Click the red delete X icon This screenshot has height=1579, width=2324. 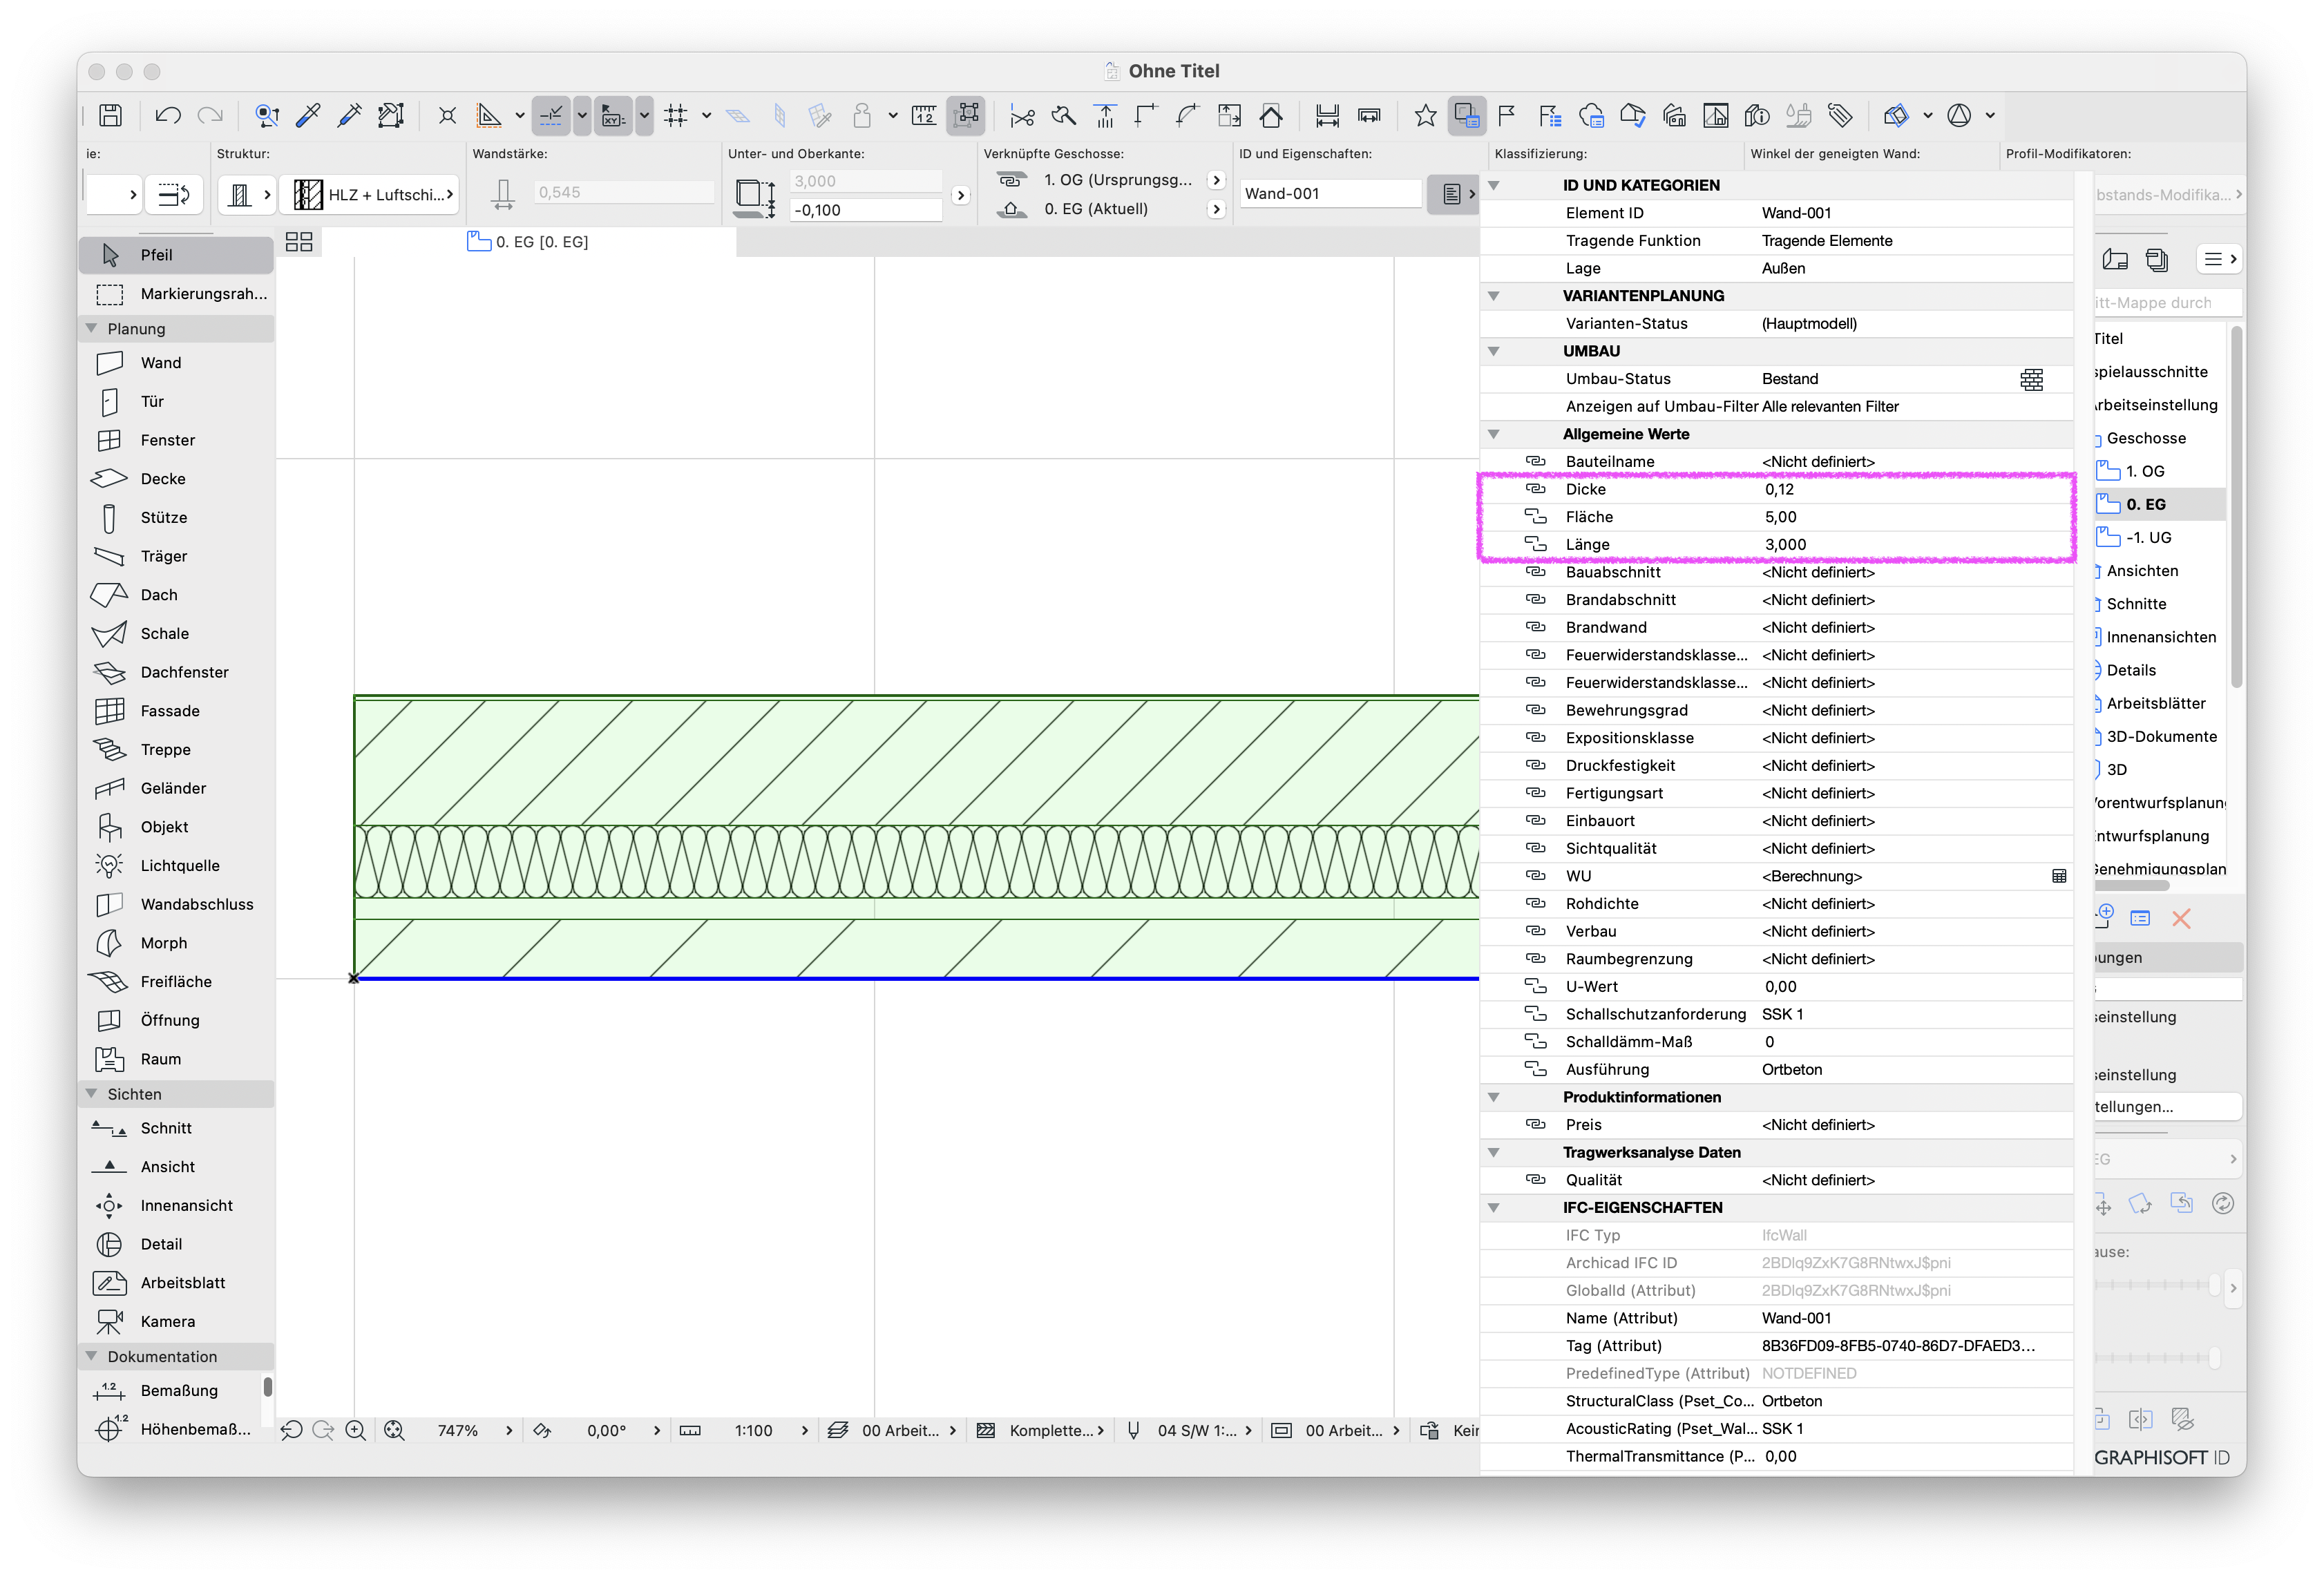click(x=2181, y=919)
